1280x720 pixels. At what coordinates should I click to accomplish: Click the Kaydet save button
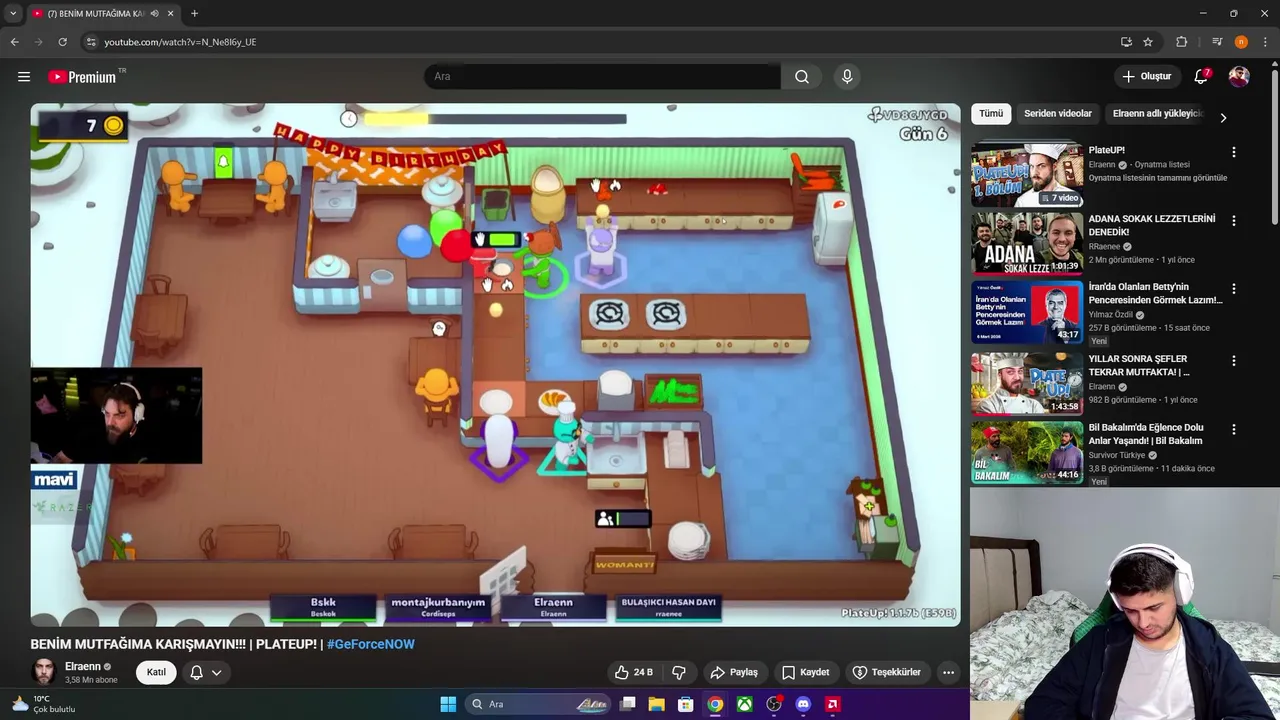pos(805,672)
